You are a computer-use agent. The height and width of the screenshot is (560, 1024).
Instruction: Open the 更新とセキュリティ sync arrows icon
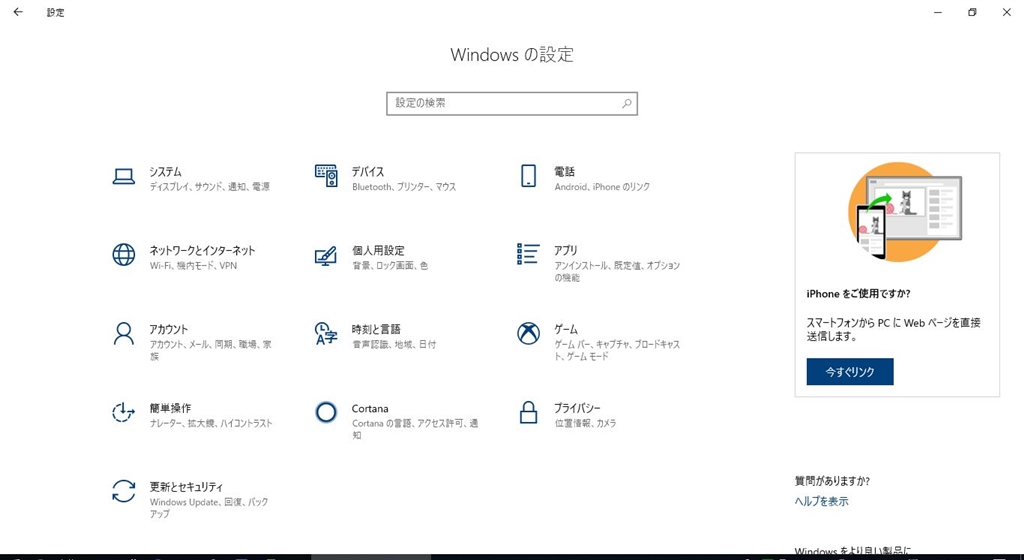123,491
